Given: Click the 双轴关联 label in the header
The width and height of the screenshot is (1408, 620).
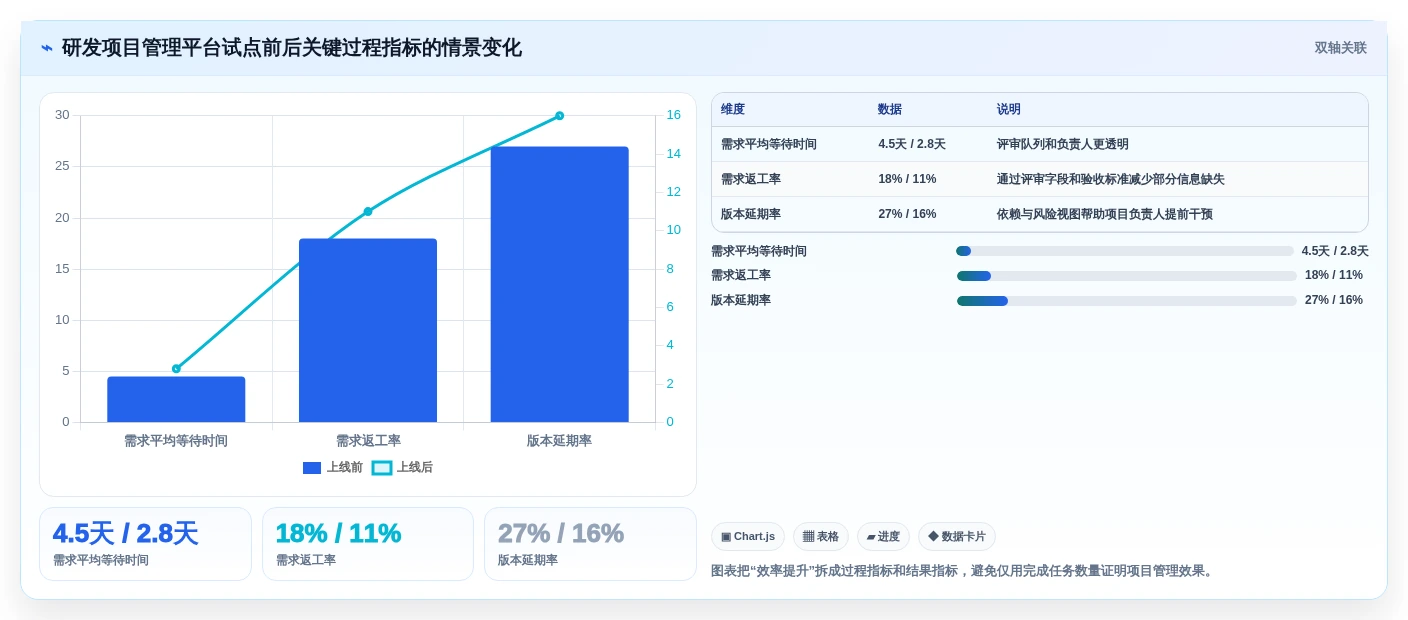Looking at the screenshot, I should [x=1340, y=48].
